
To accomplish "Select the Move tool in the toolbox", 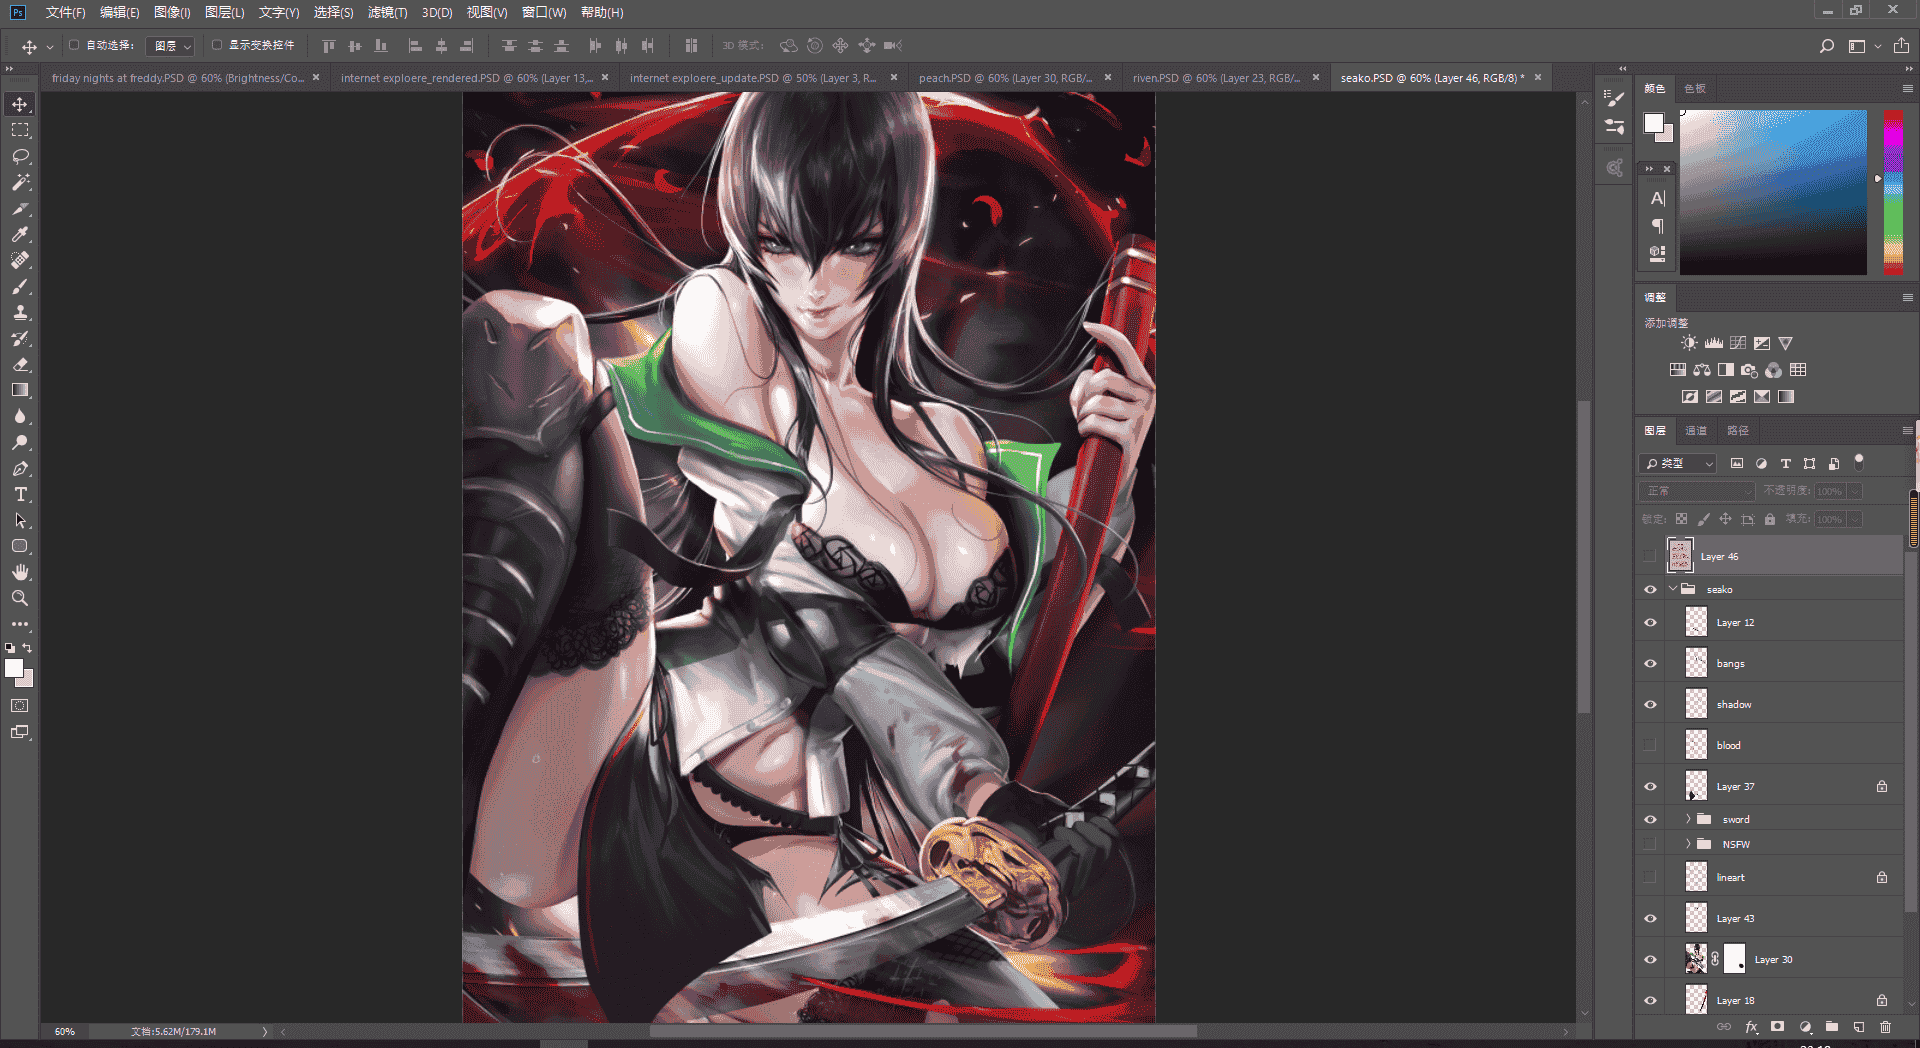I will tap(20, 104).
